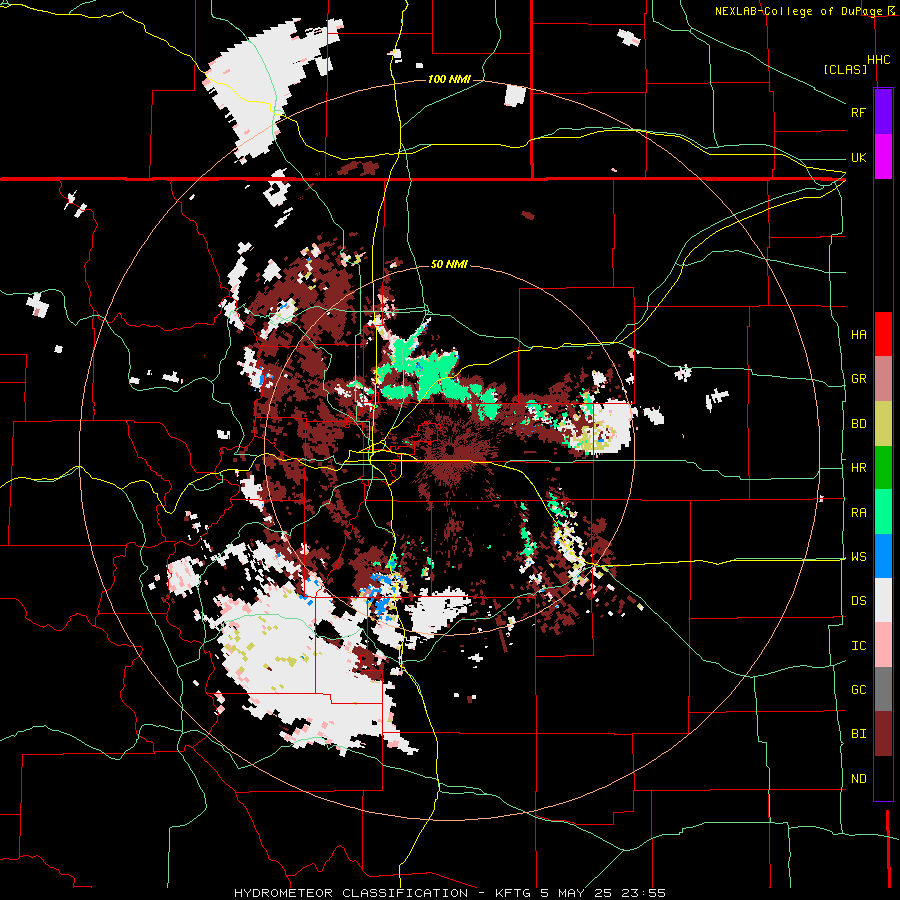Viewport: 900px width, 900px height.
Task: Click the RF legend label
Action: click(858, 112)
